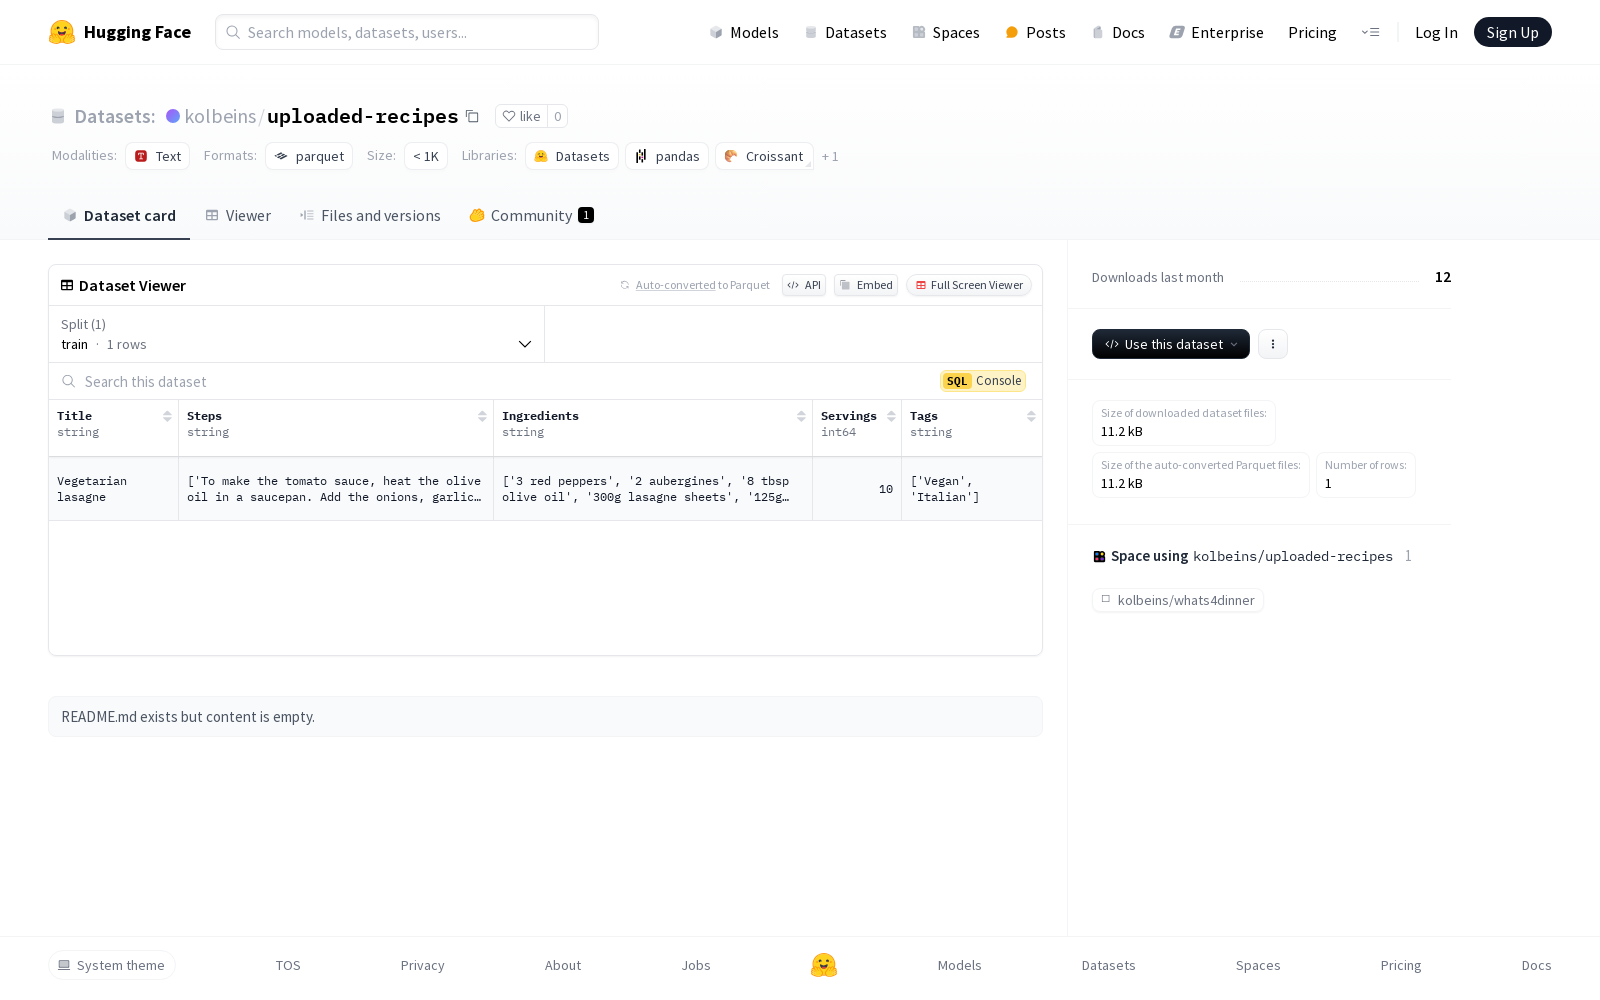This screenshot has width=1600, height=1000.
Task: Copy the dataset name to clipboard
Action: coord(472,117)
